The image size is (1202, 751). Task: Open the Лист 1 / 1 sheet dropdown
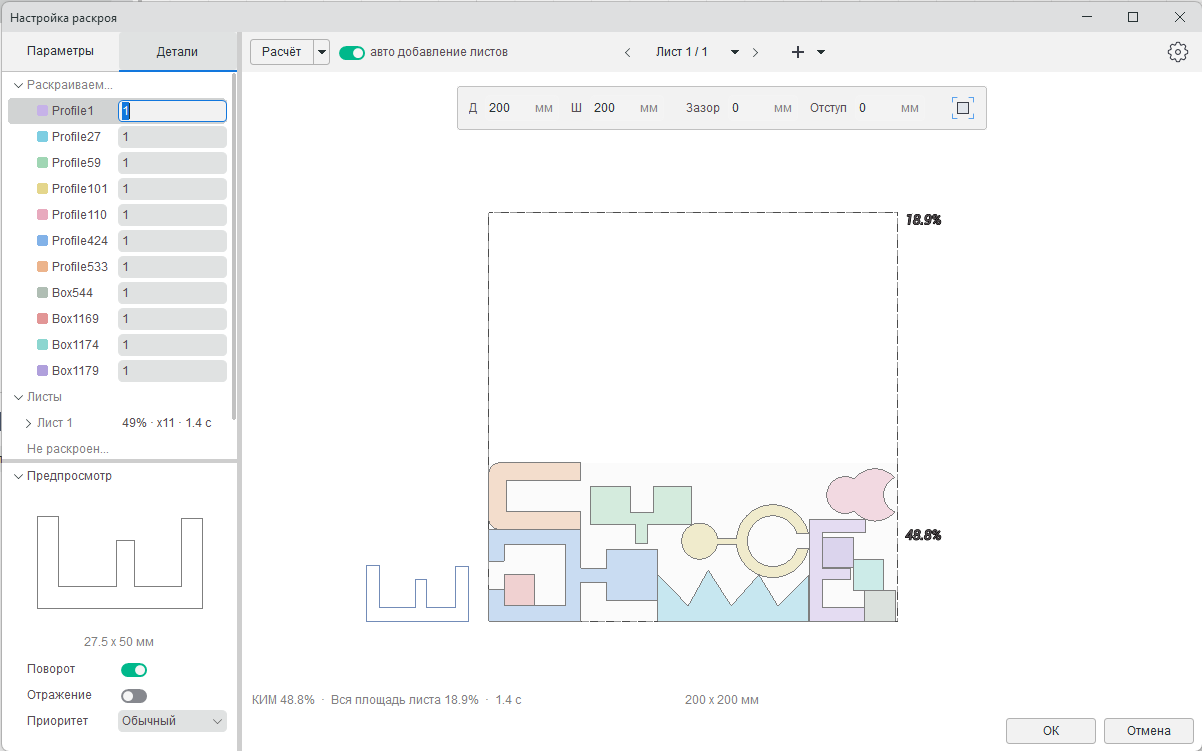point(735,52)
